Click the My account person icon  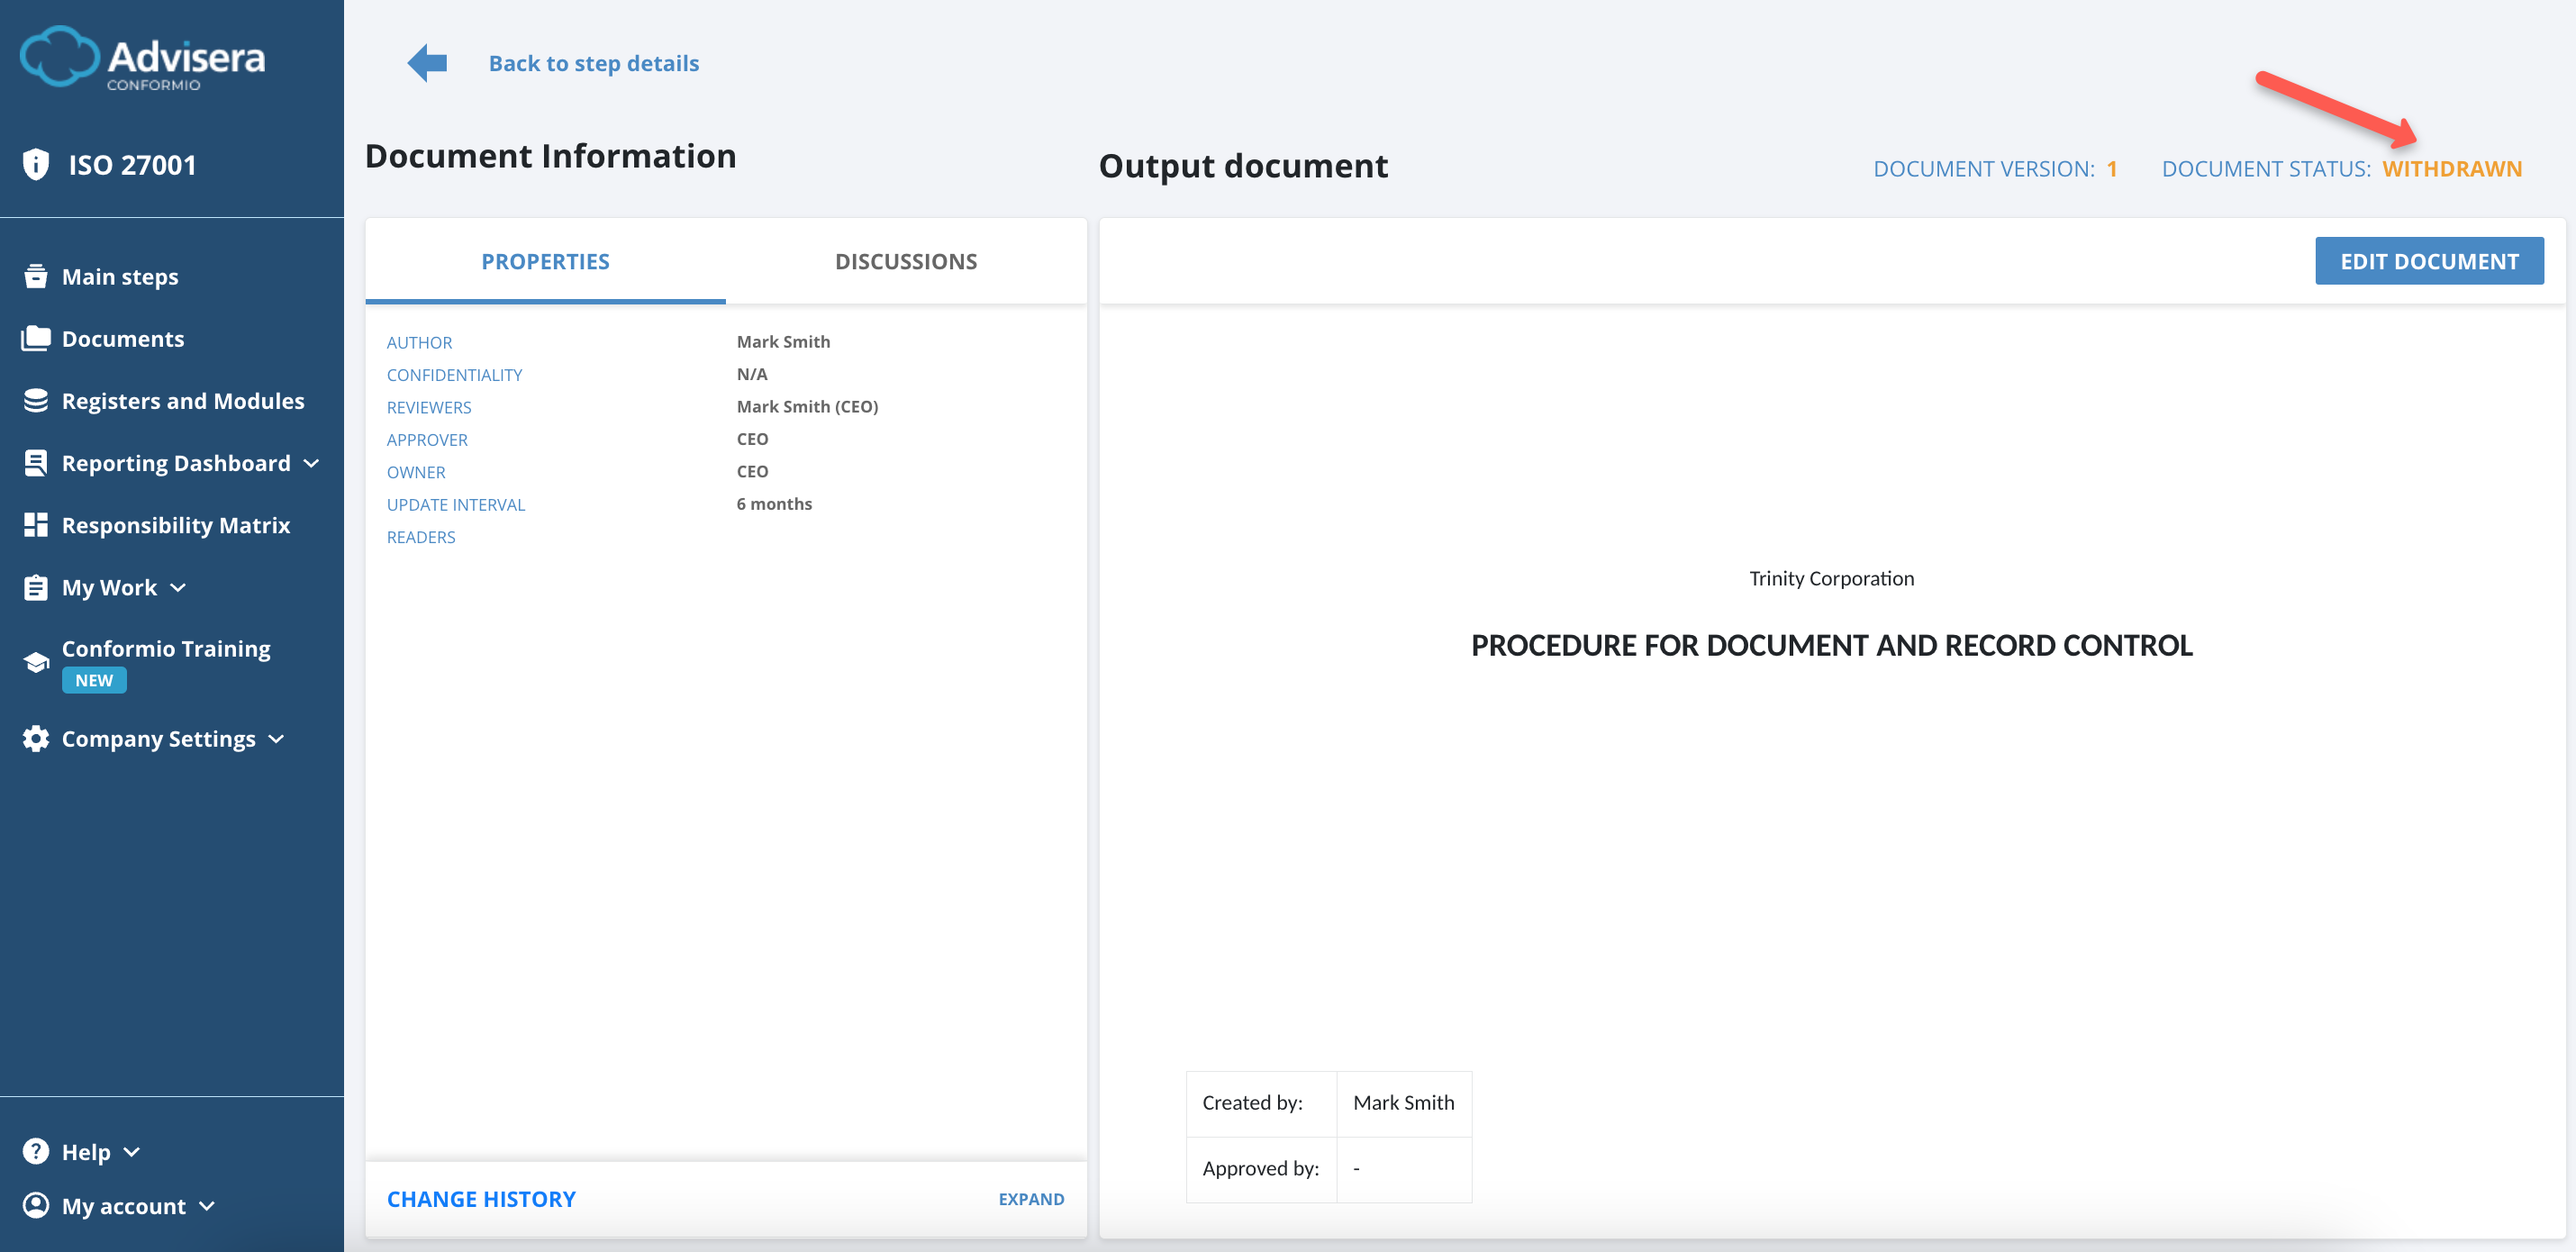pyautogui.click(x=36, y=1205)
